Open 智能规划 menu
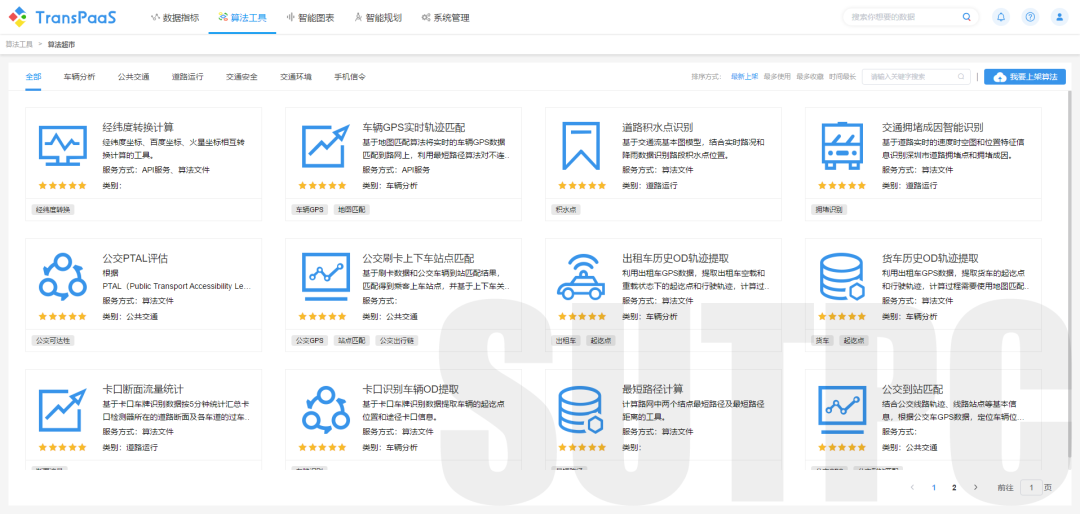 tap(377, 18)
